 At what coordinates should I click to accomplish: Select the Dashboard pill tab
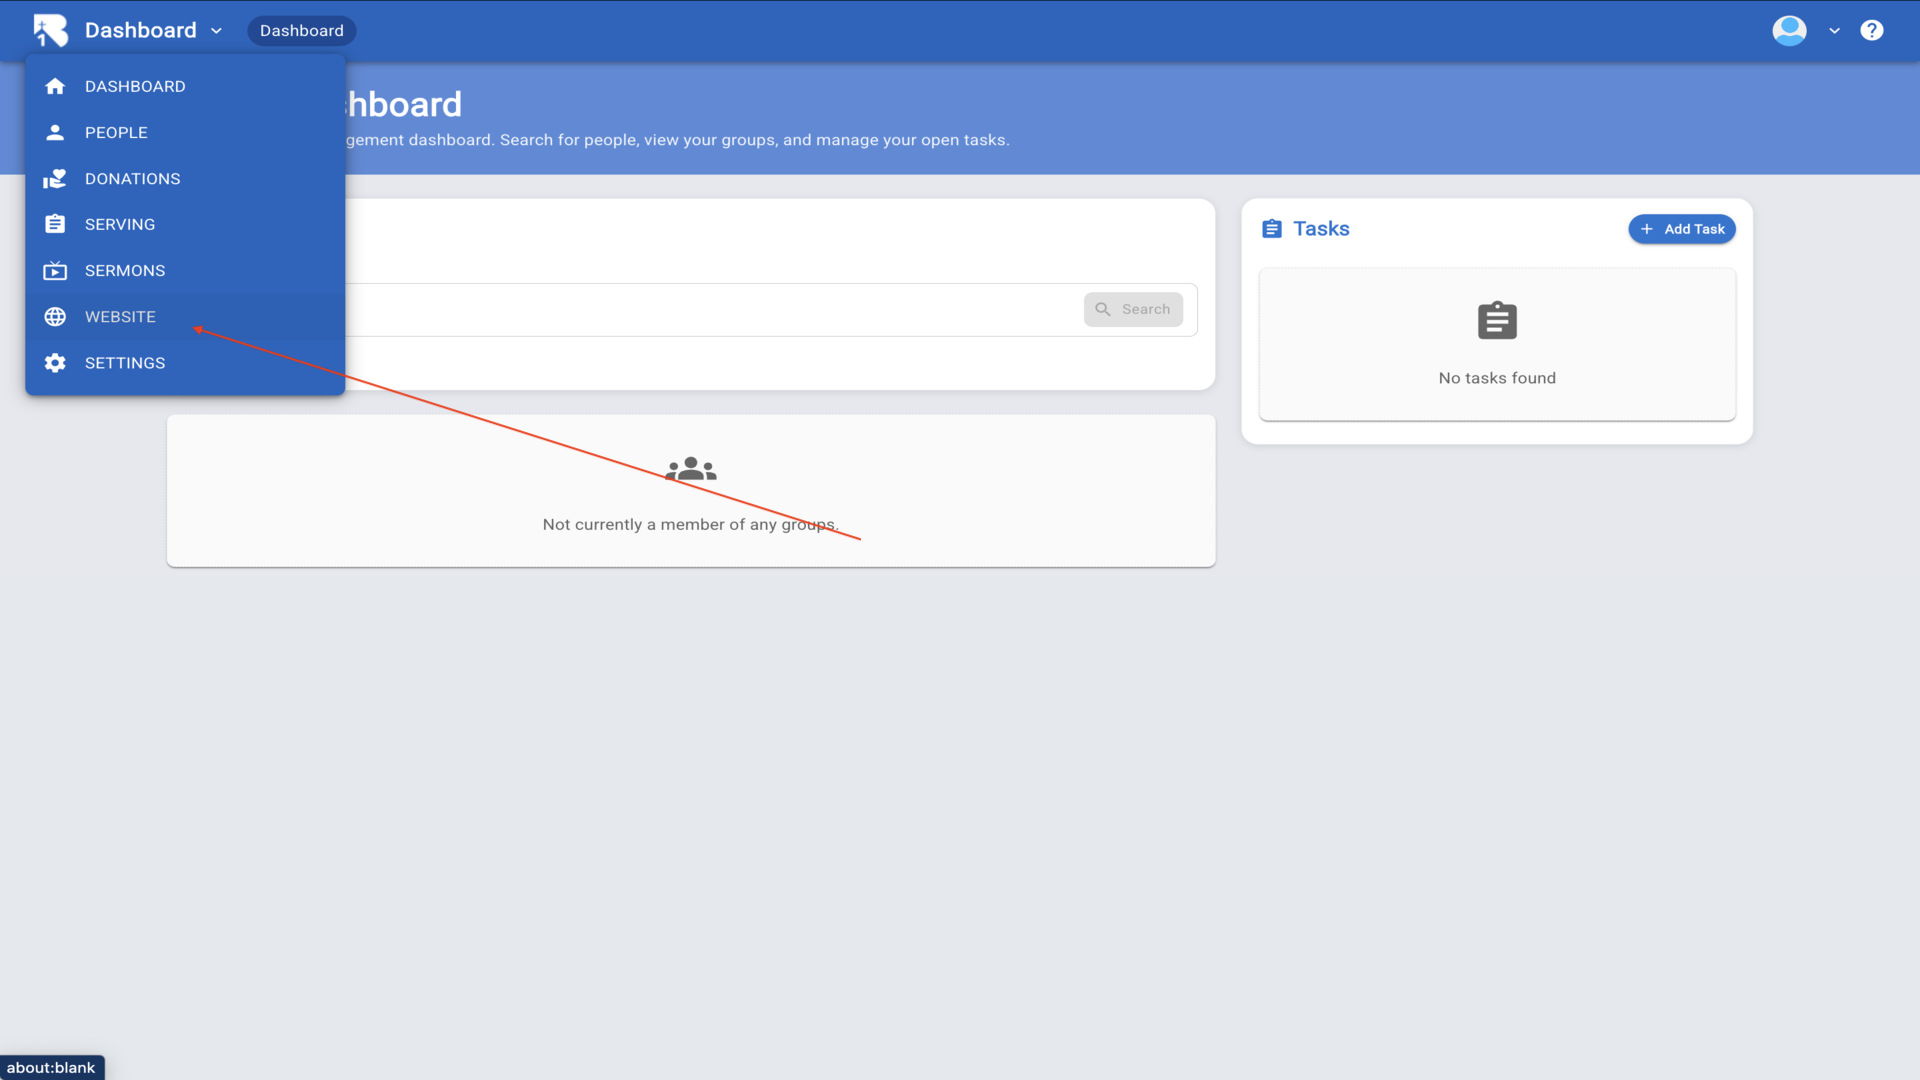301,31
